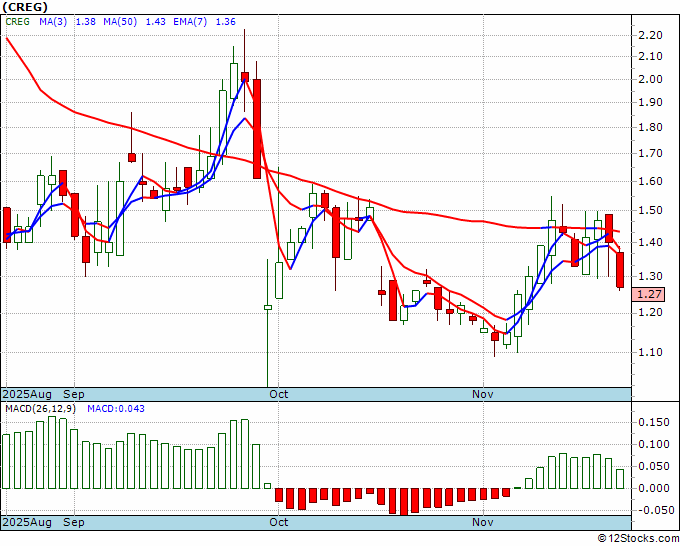Click the EMA(7) legend label

coord(190,22)
